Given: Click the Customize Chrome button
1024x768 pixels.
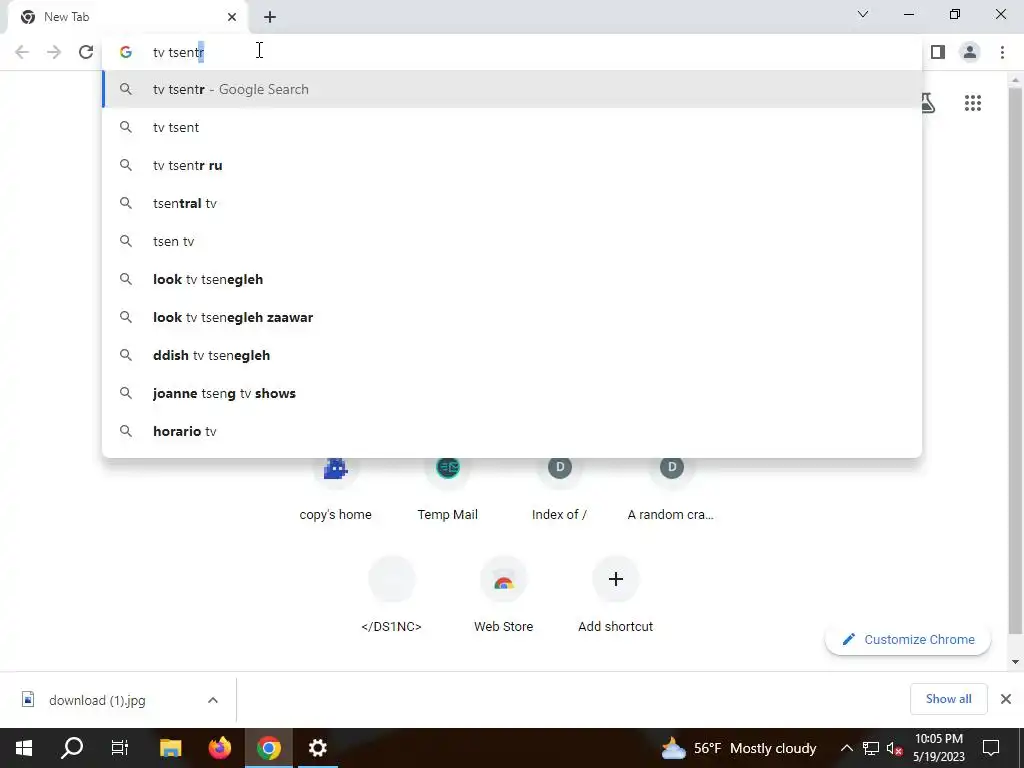Looking at the screenshot, I should (x=908, y=639).
